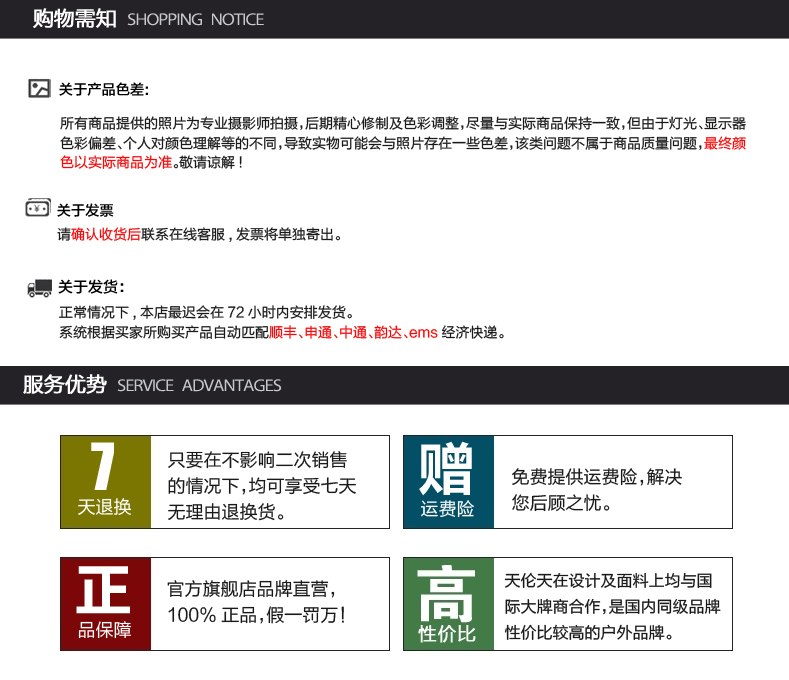Click the red text 确认收货后
This screenshot has width=789, height=680.
pyautogui.click(x=106, y=235)
